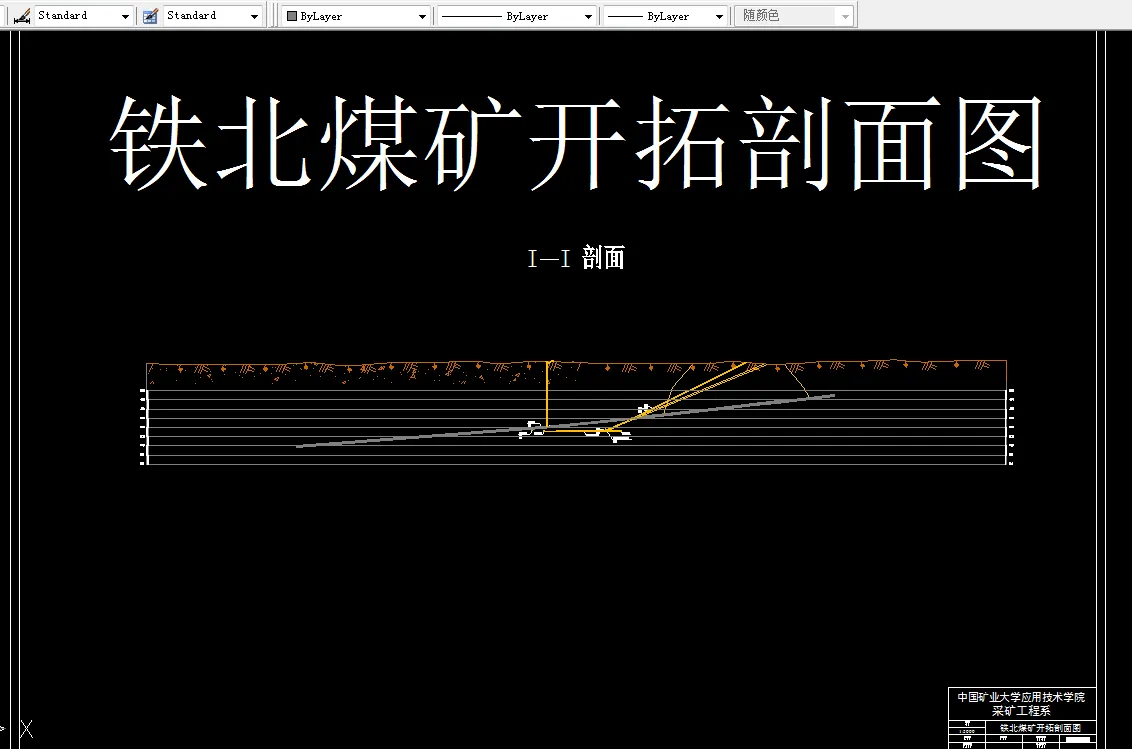Click the Table Style brush icon
The image size is (1132, 749).
pyautogui.click(x=149, y=15)
